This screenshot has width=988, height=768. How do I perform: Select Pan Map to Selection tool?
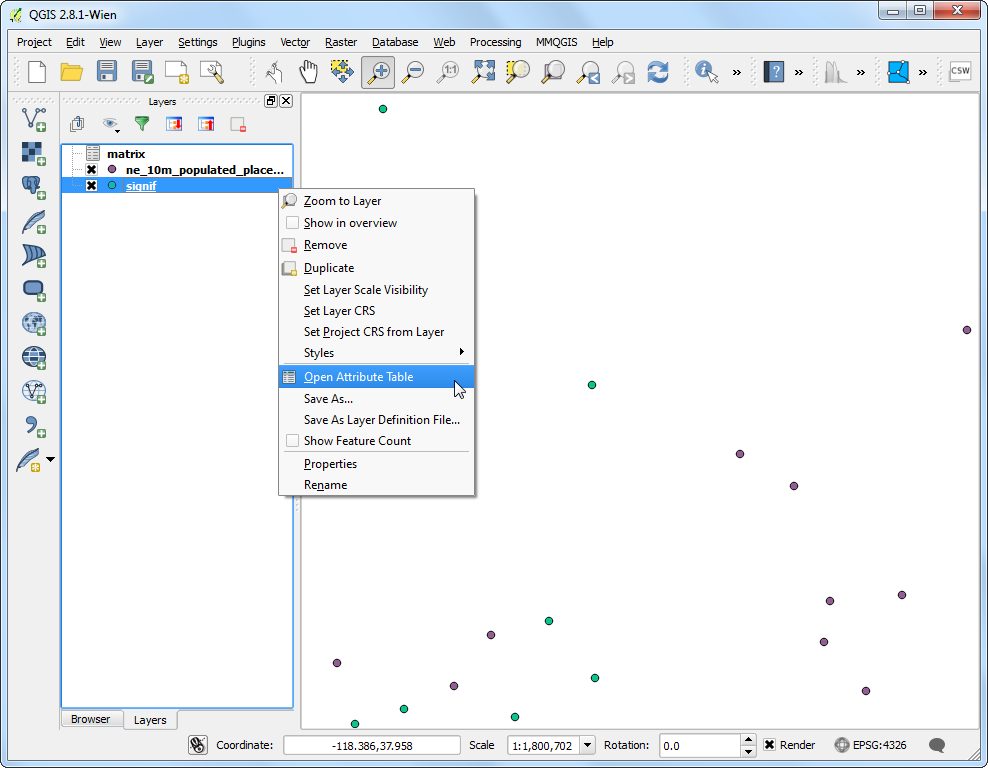(342, 72)
